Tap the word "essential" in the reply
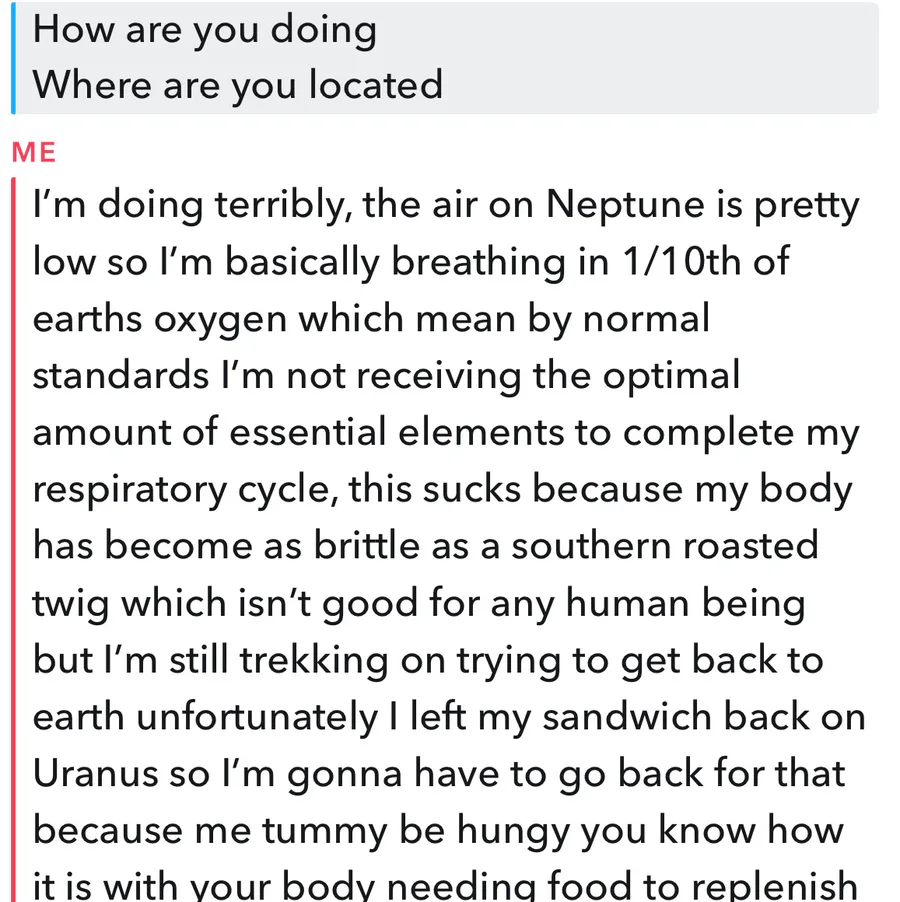Image resolution: width=900 pixels, height=902 pixels. [x=308, y=433]
